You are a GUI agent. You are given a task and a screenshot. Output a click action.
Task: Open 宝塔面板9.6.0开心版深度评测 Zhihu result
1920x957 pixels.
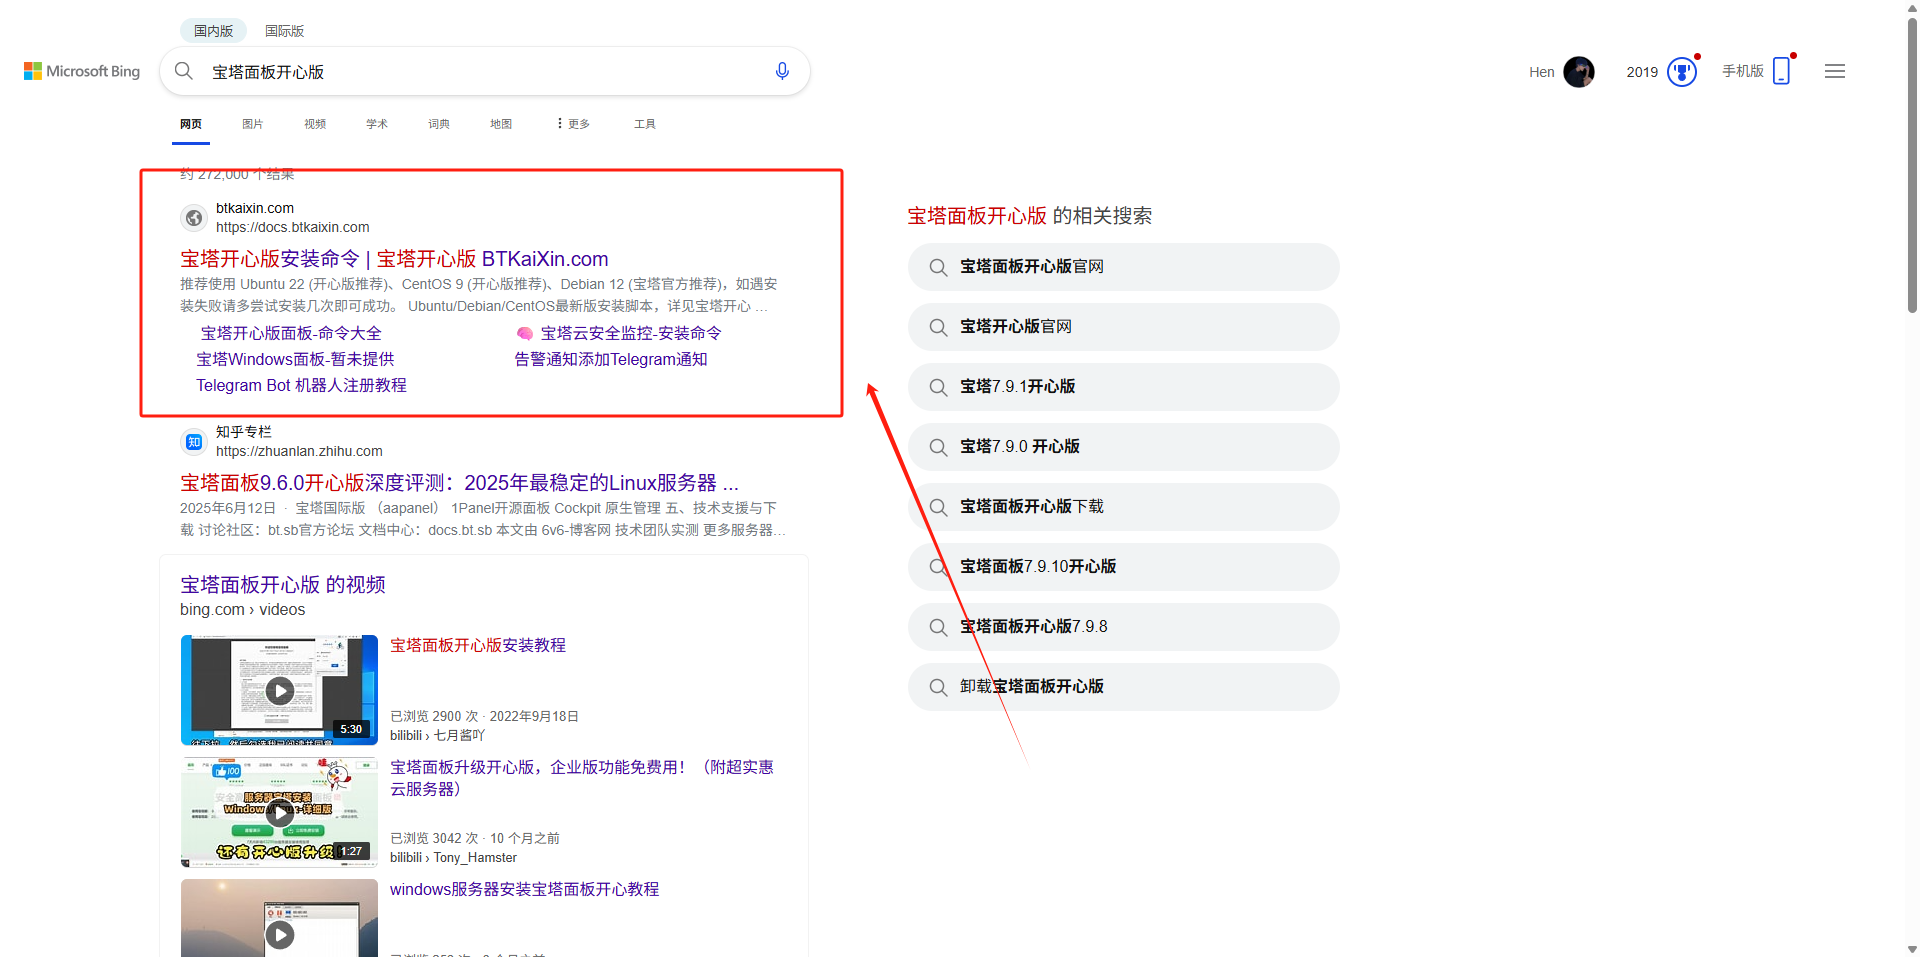coord(459,483)
